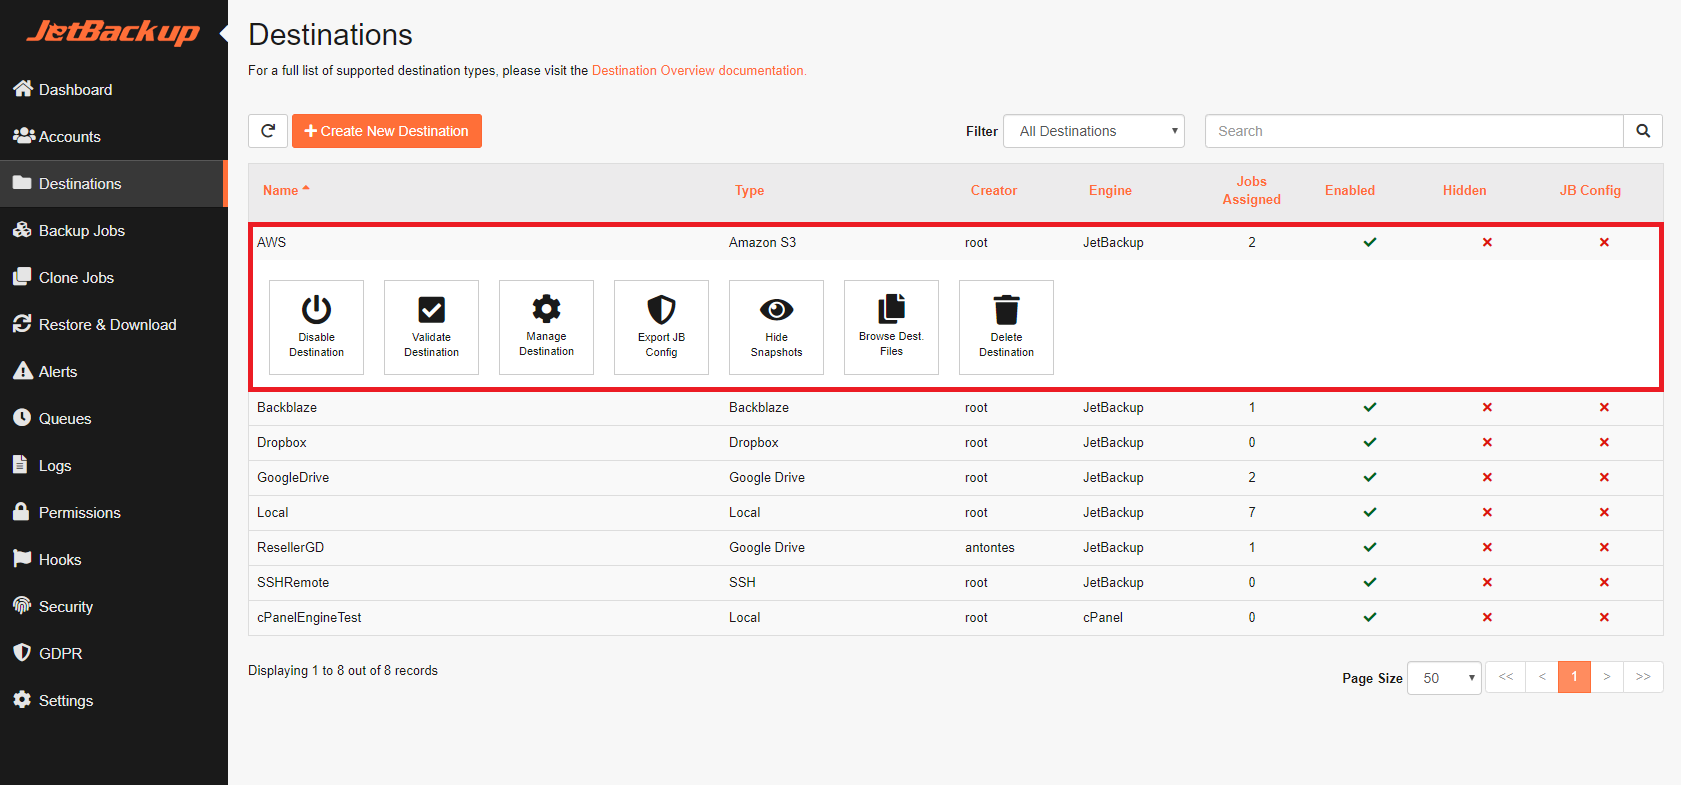Click the Hidden X mark in AWS row

pos(1487,242)
